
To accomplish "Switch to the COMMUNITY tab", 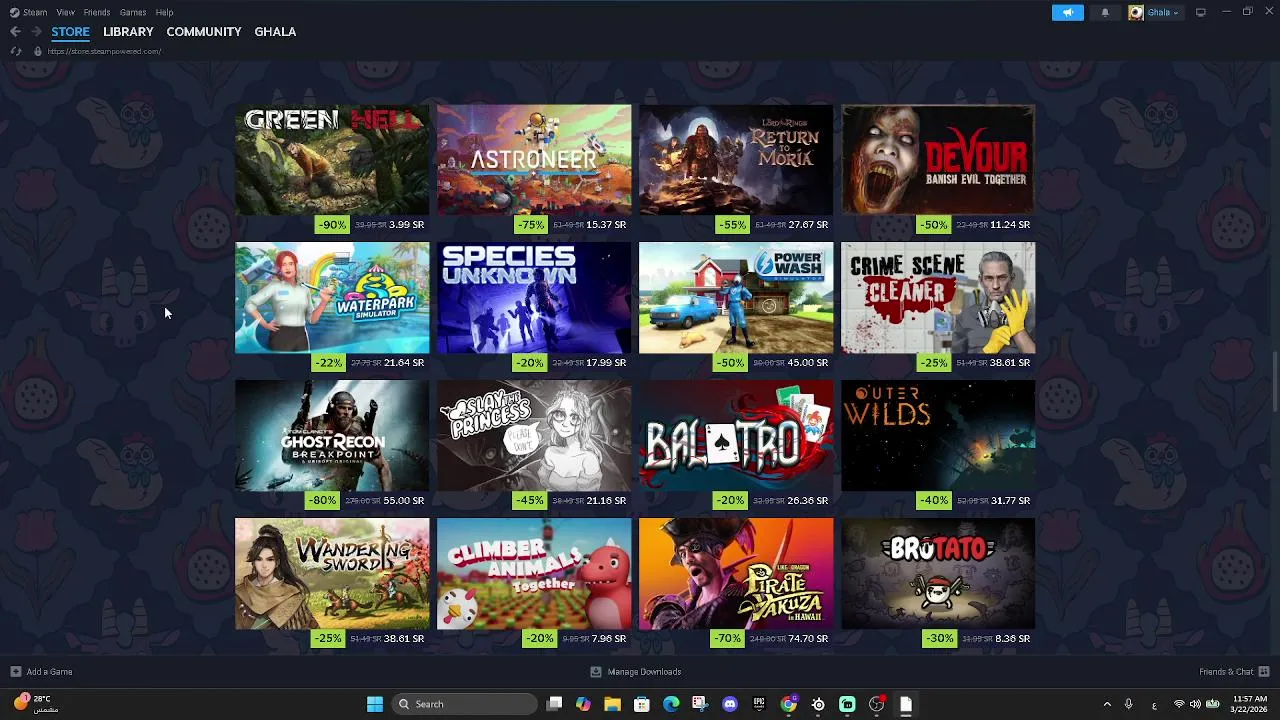I will click(204, 32).
